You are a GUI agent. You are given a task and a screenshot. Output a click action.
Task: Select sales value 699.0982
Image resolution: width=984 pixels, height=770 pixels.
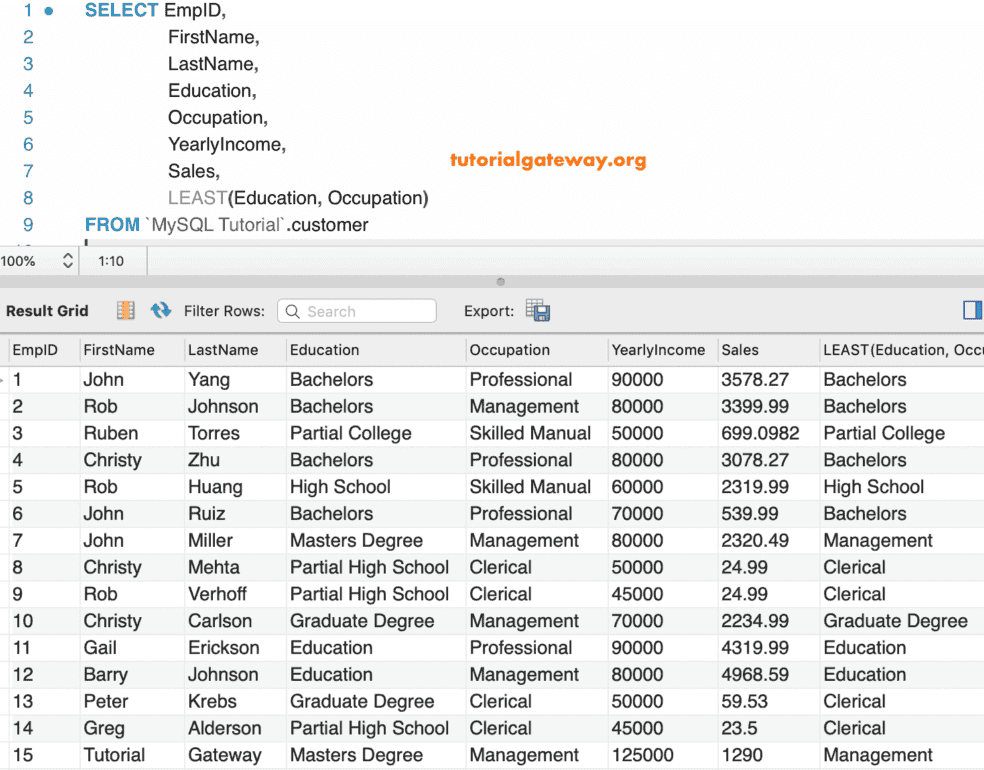(761, 433)
